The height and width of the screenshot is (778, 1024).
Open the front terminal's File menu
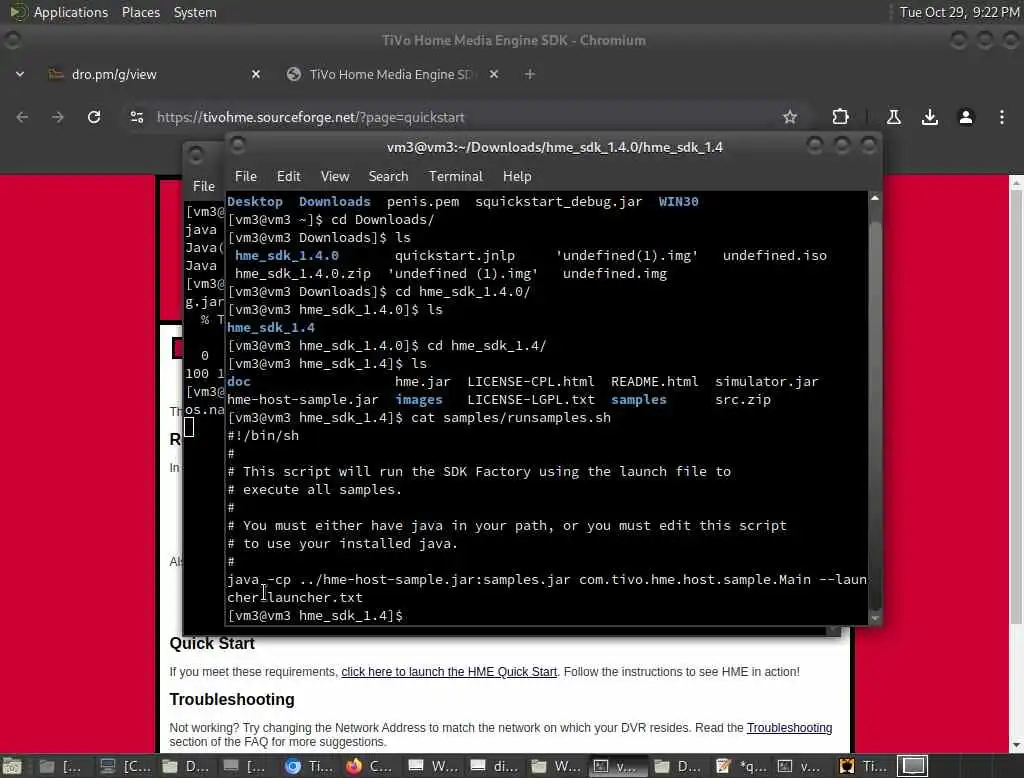point(246,176)
